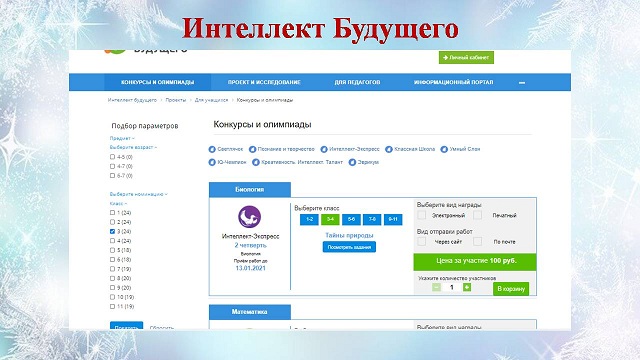Choose class 5-6 button

click(x=351, y=220)
